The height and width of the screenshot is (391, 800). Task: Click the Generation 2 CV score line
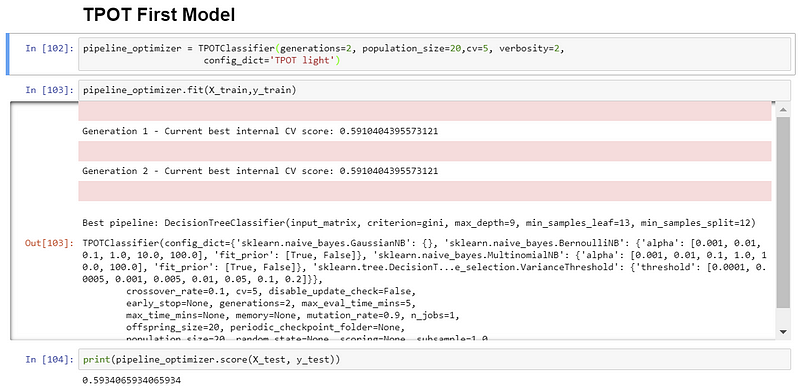pos(260,171)
